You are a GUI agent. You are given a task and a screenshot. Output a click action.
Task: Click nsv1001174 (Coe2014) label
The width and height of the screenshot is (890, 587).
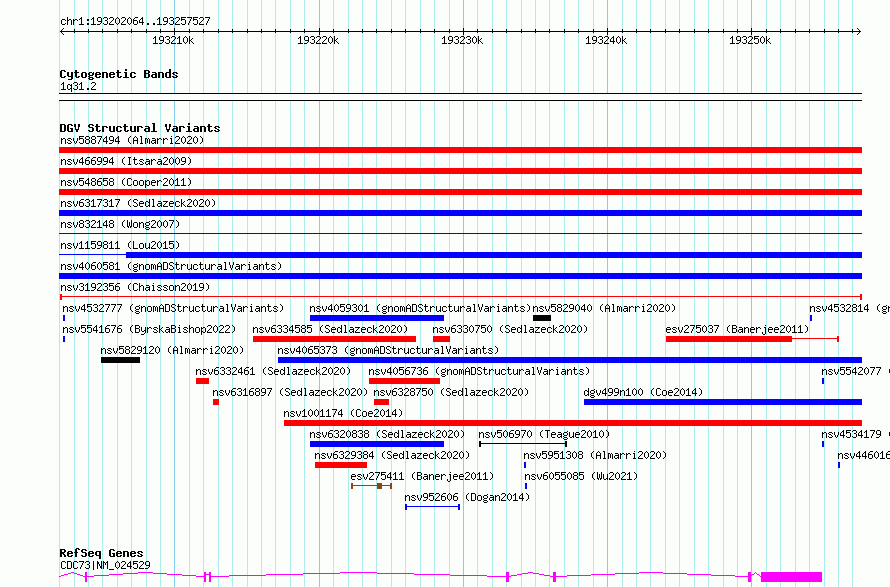[343, 413]
